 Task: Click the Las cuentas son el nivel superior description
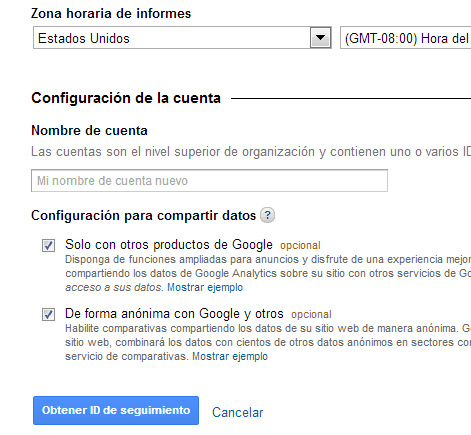click(251, 152)
